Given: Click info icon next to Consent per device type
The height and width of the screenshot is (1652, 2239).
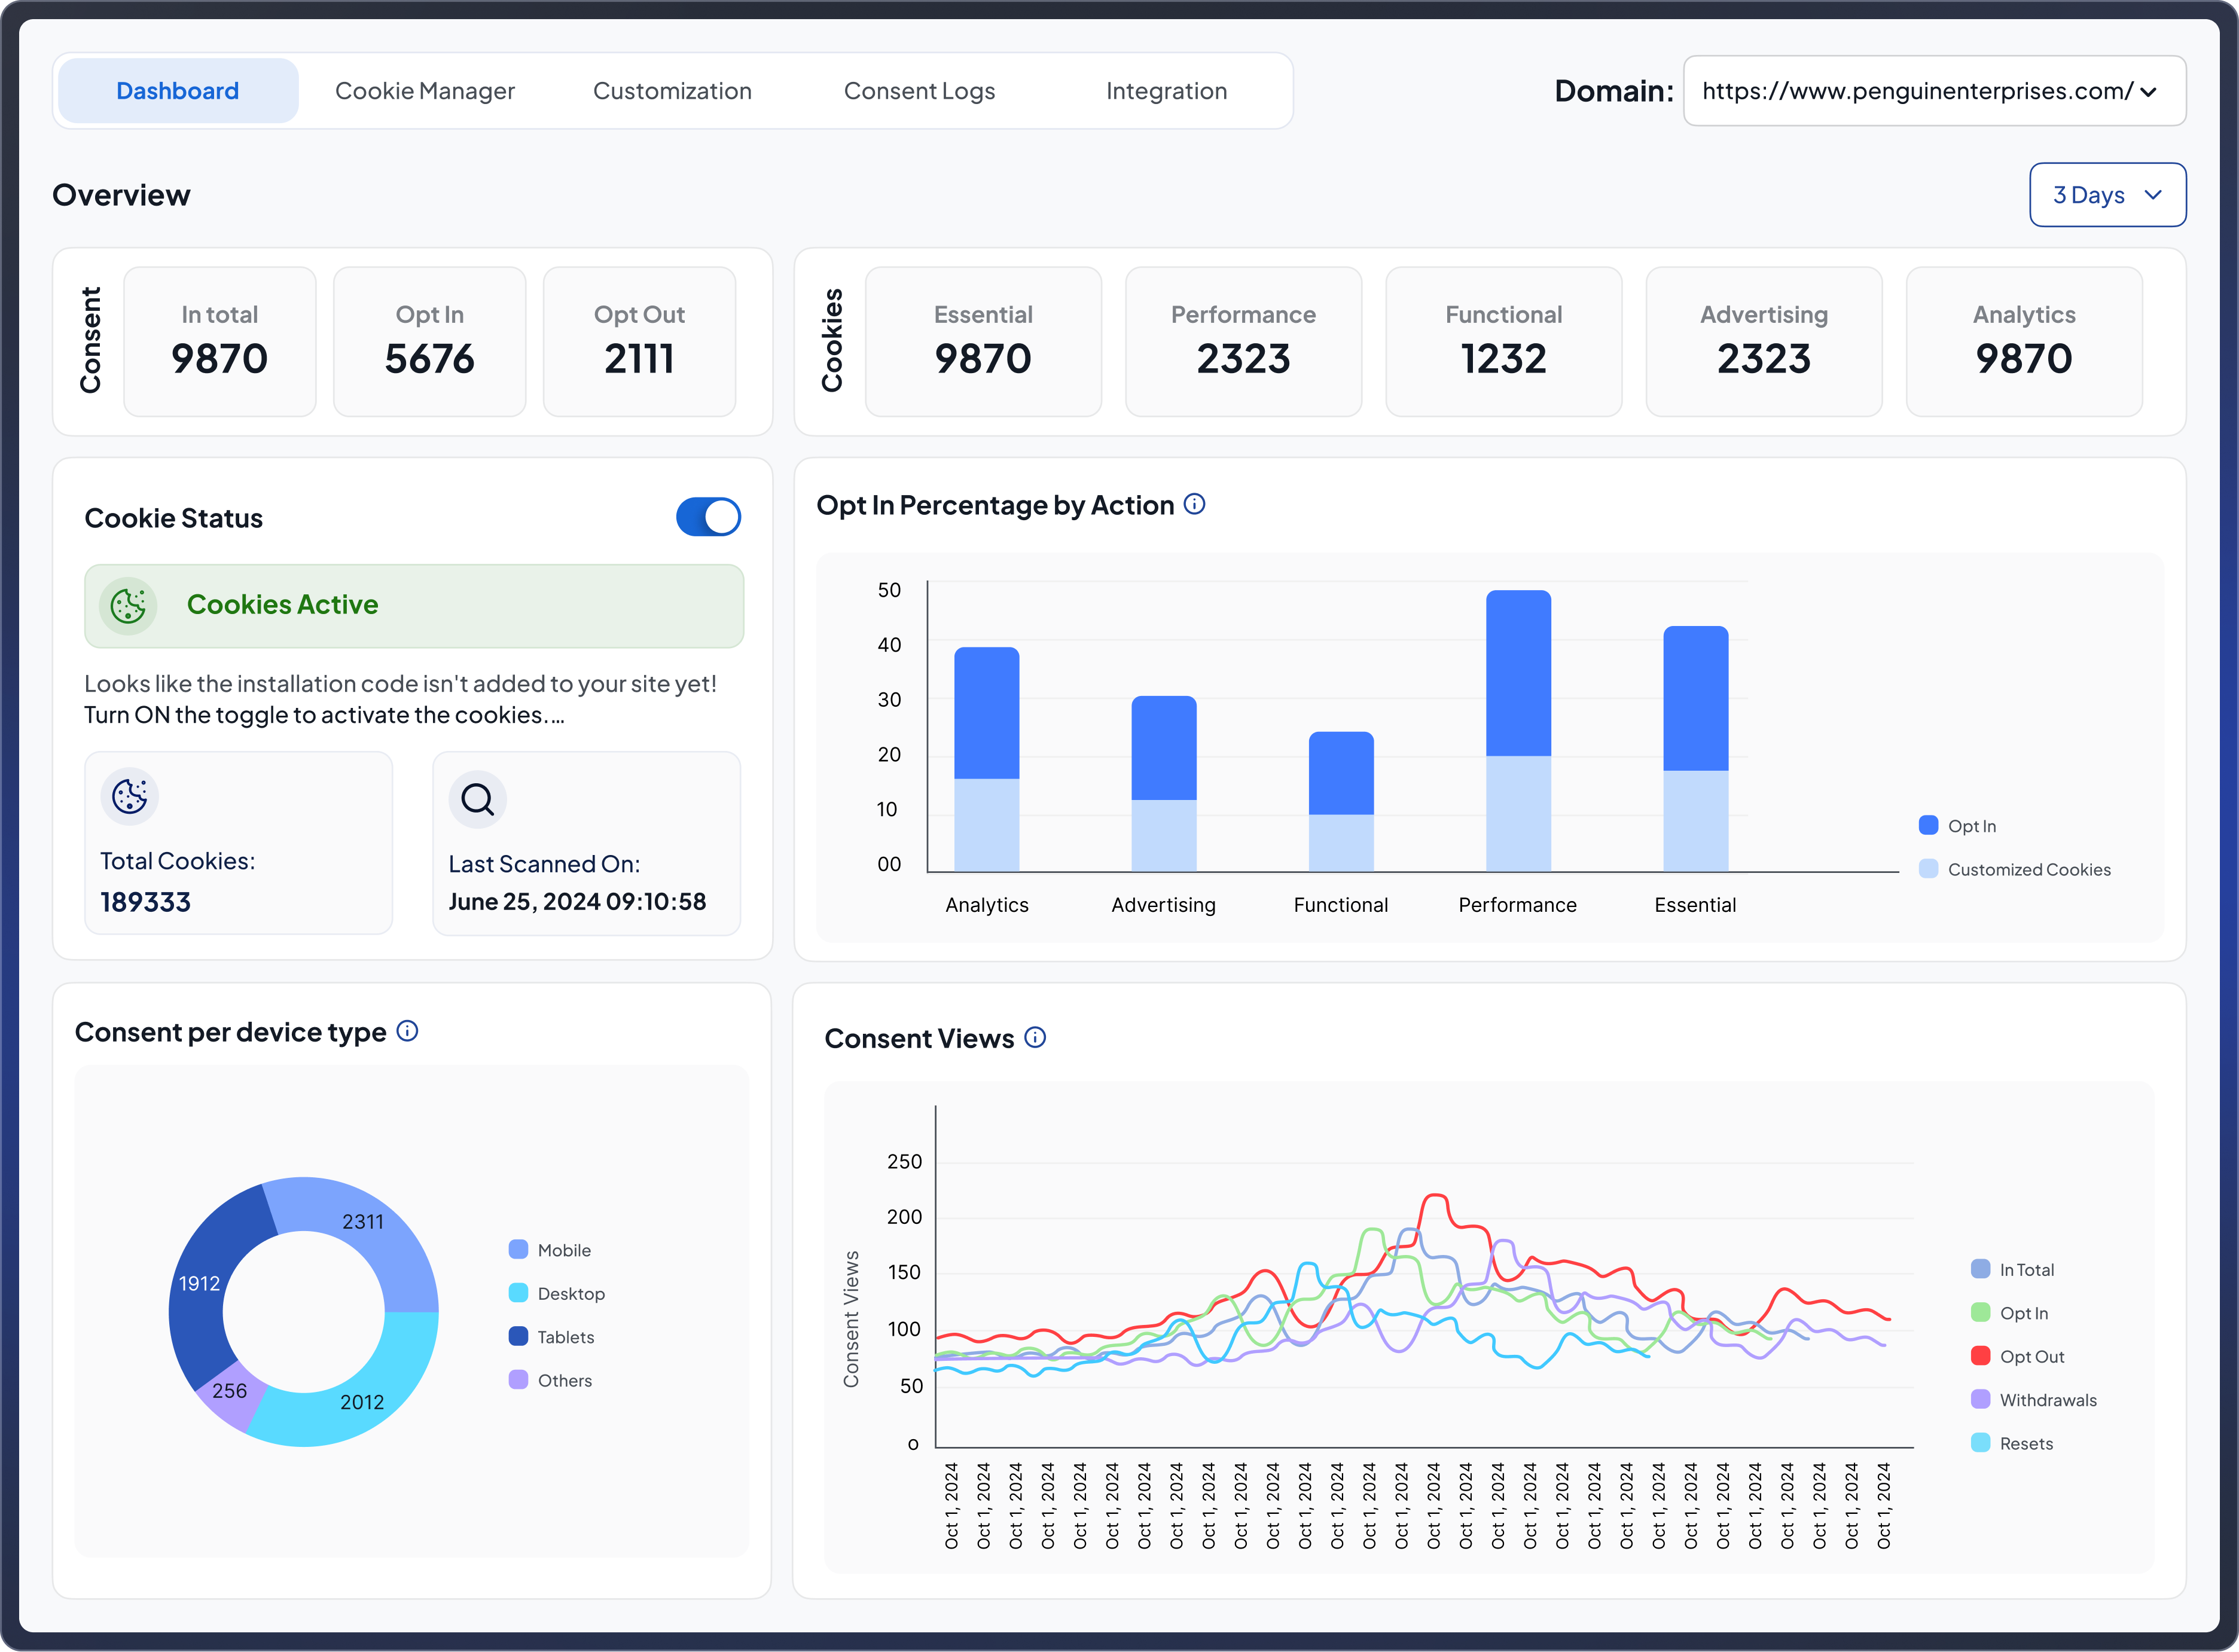Looking at the screenshot, I should click(407, 1031).
